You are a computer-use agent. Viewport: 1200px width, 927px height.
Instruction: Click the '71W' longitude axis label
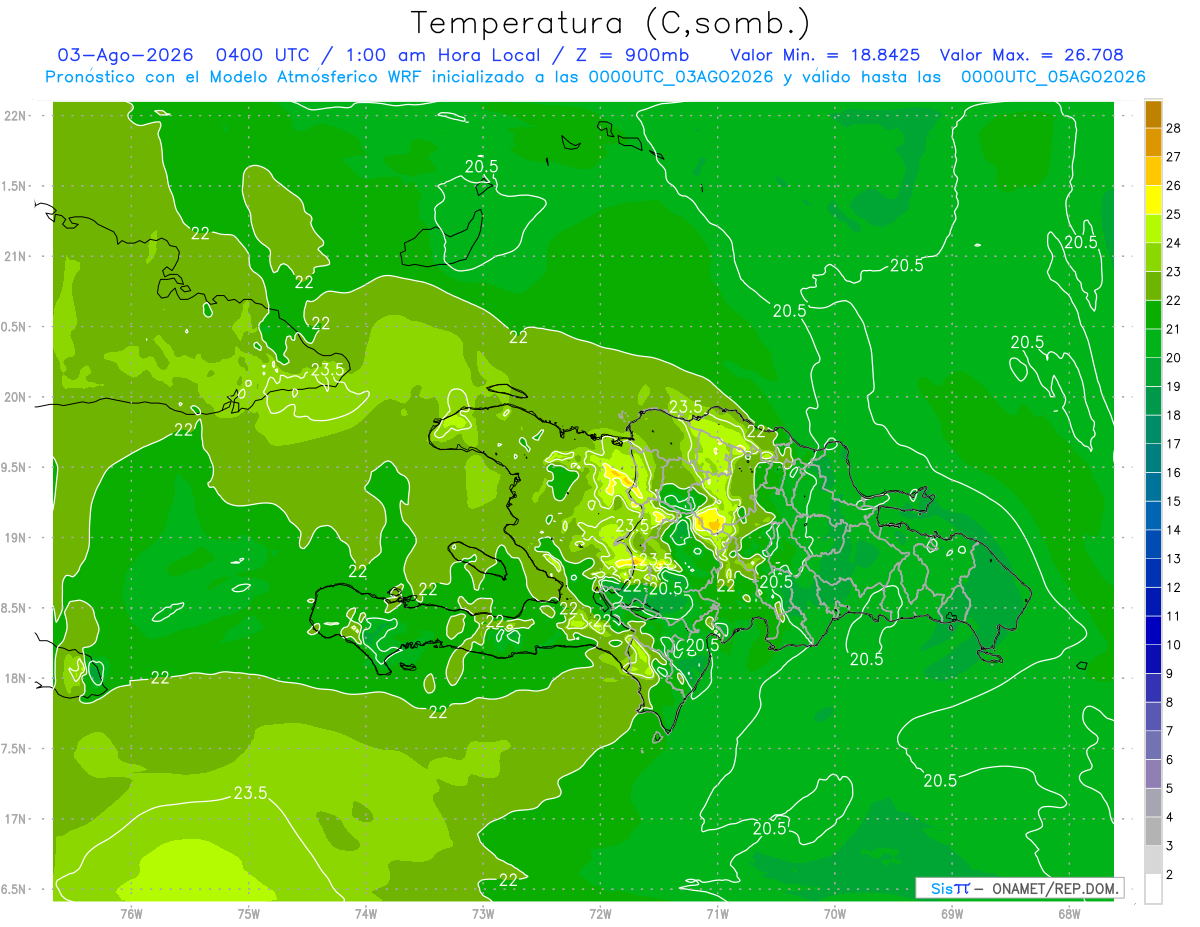click(x=717, y=912)
